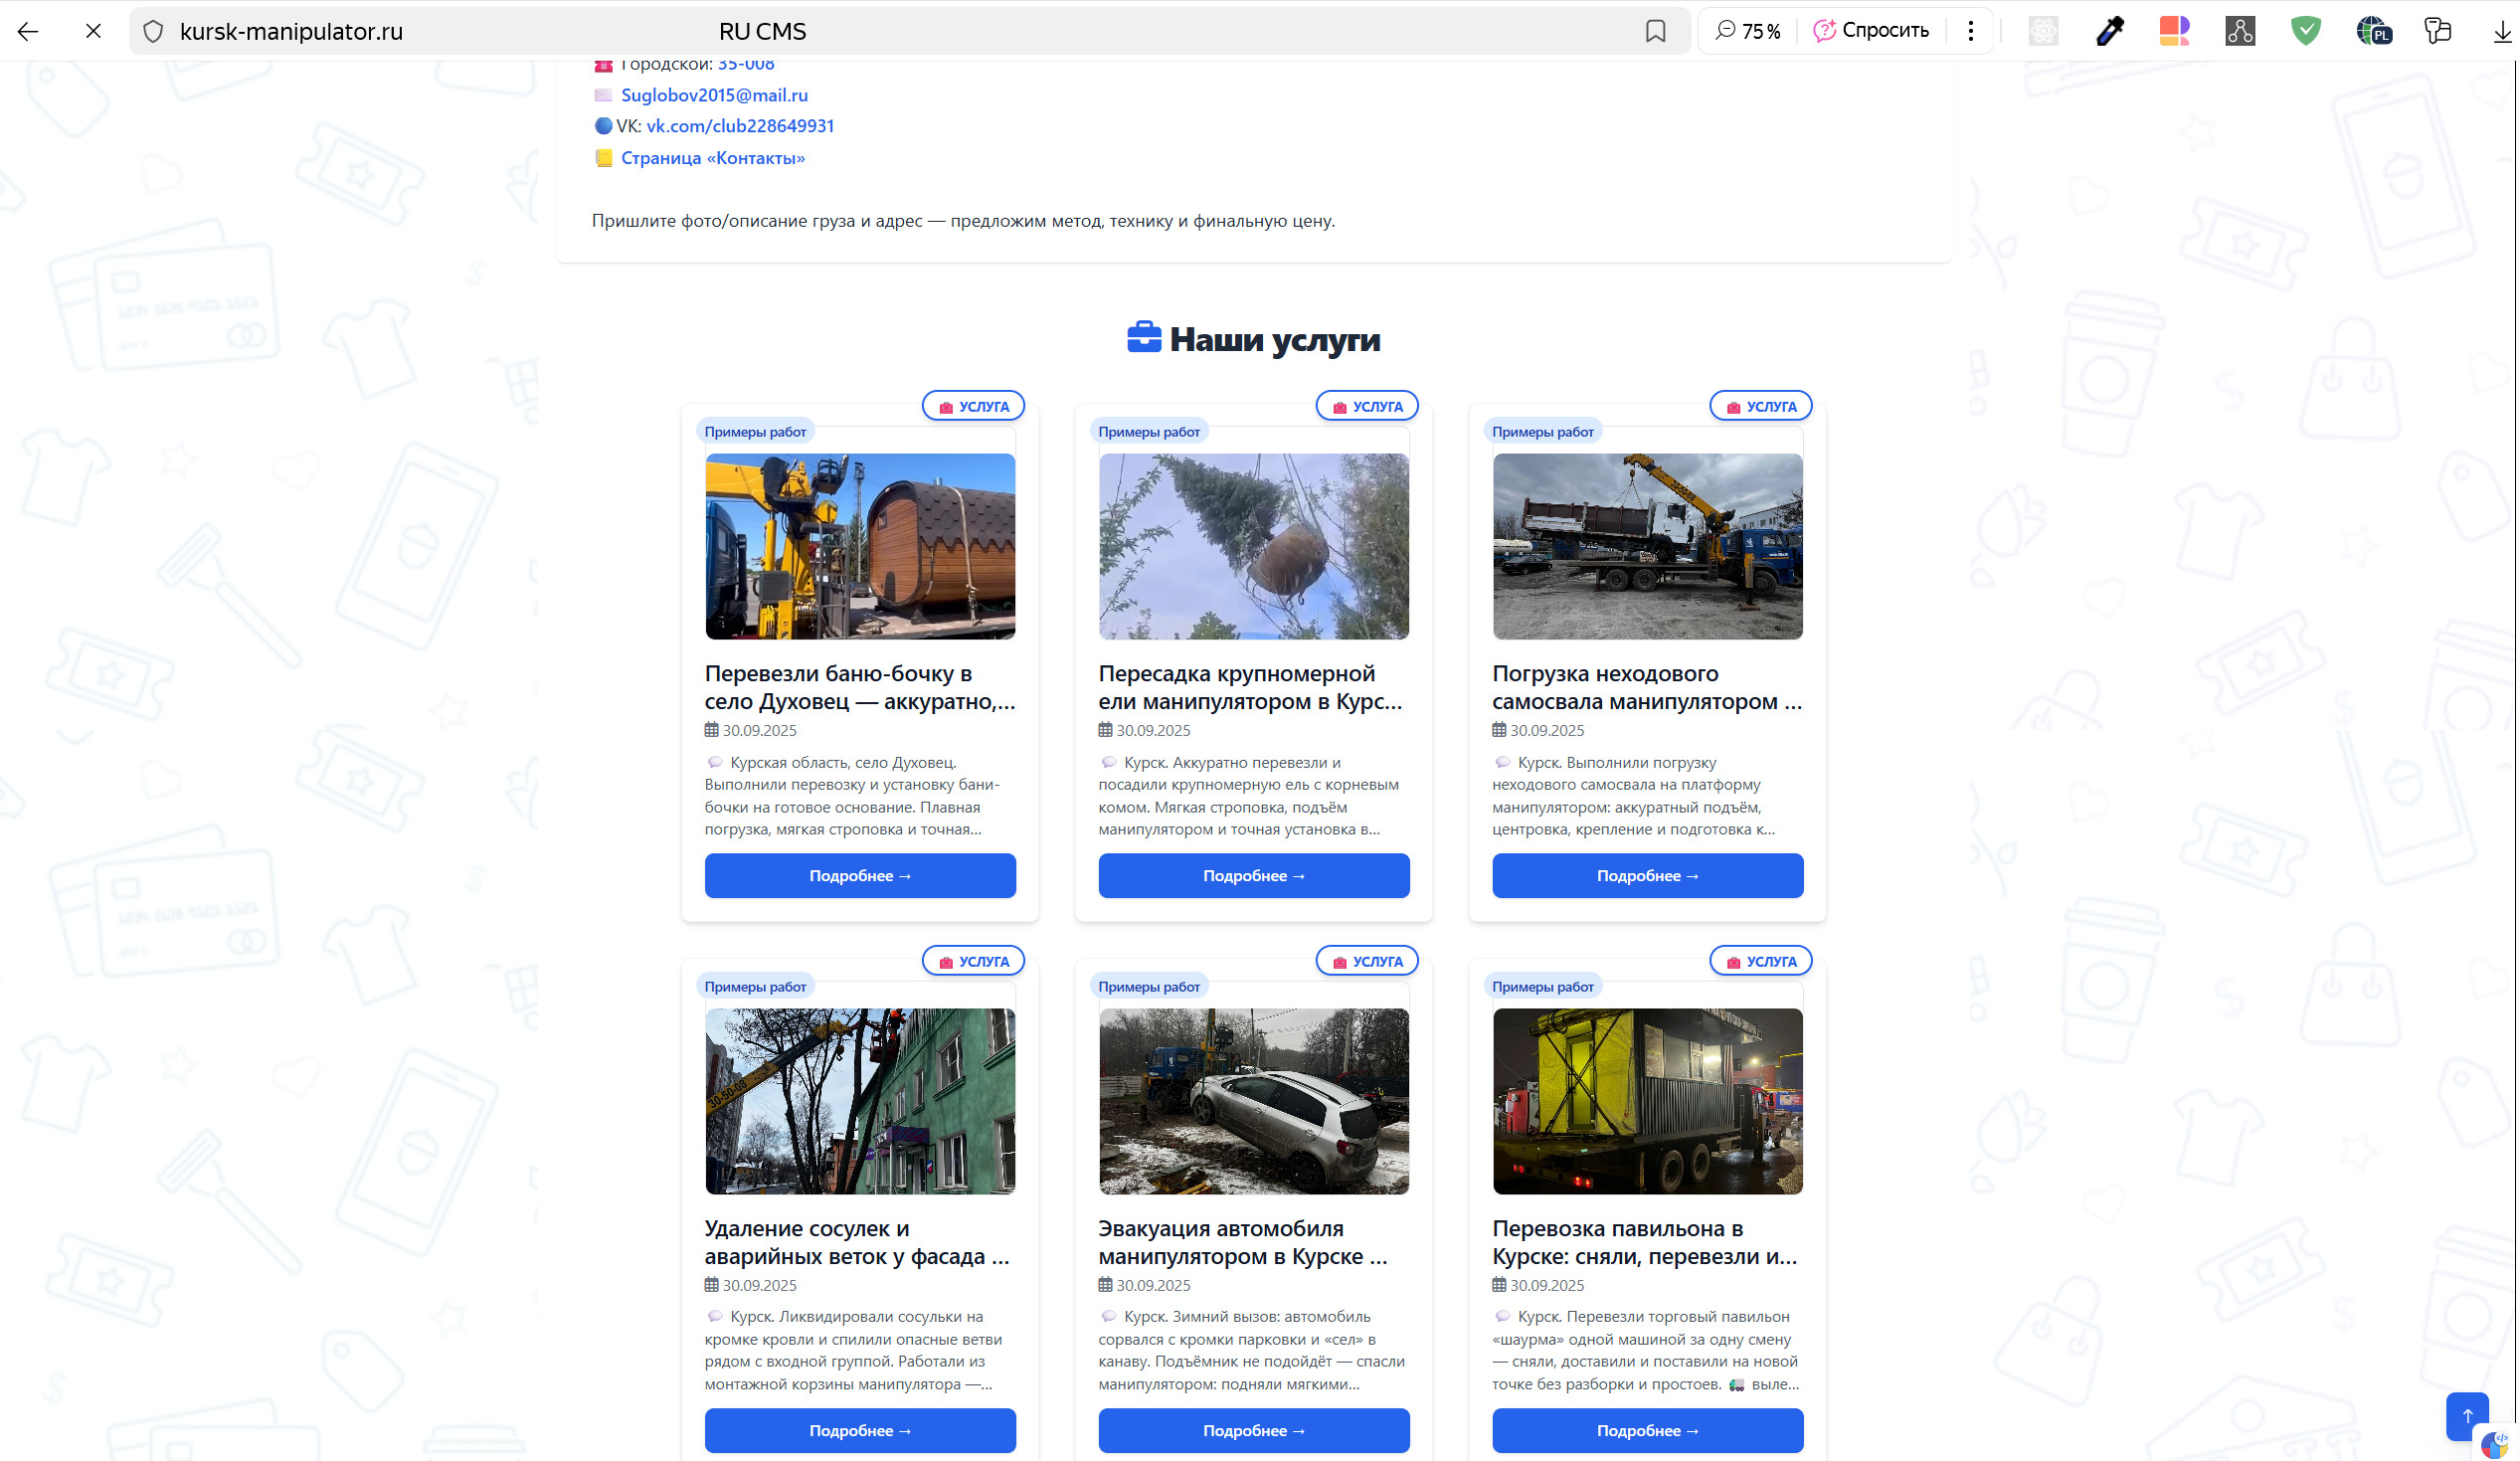Open the eyedropper color picker extension
2520x1461 pixels.
point(2109,31)
